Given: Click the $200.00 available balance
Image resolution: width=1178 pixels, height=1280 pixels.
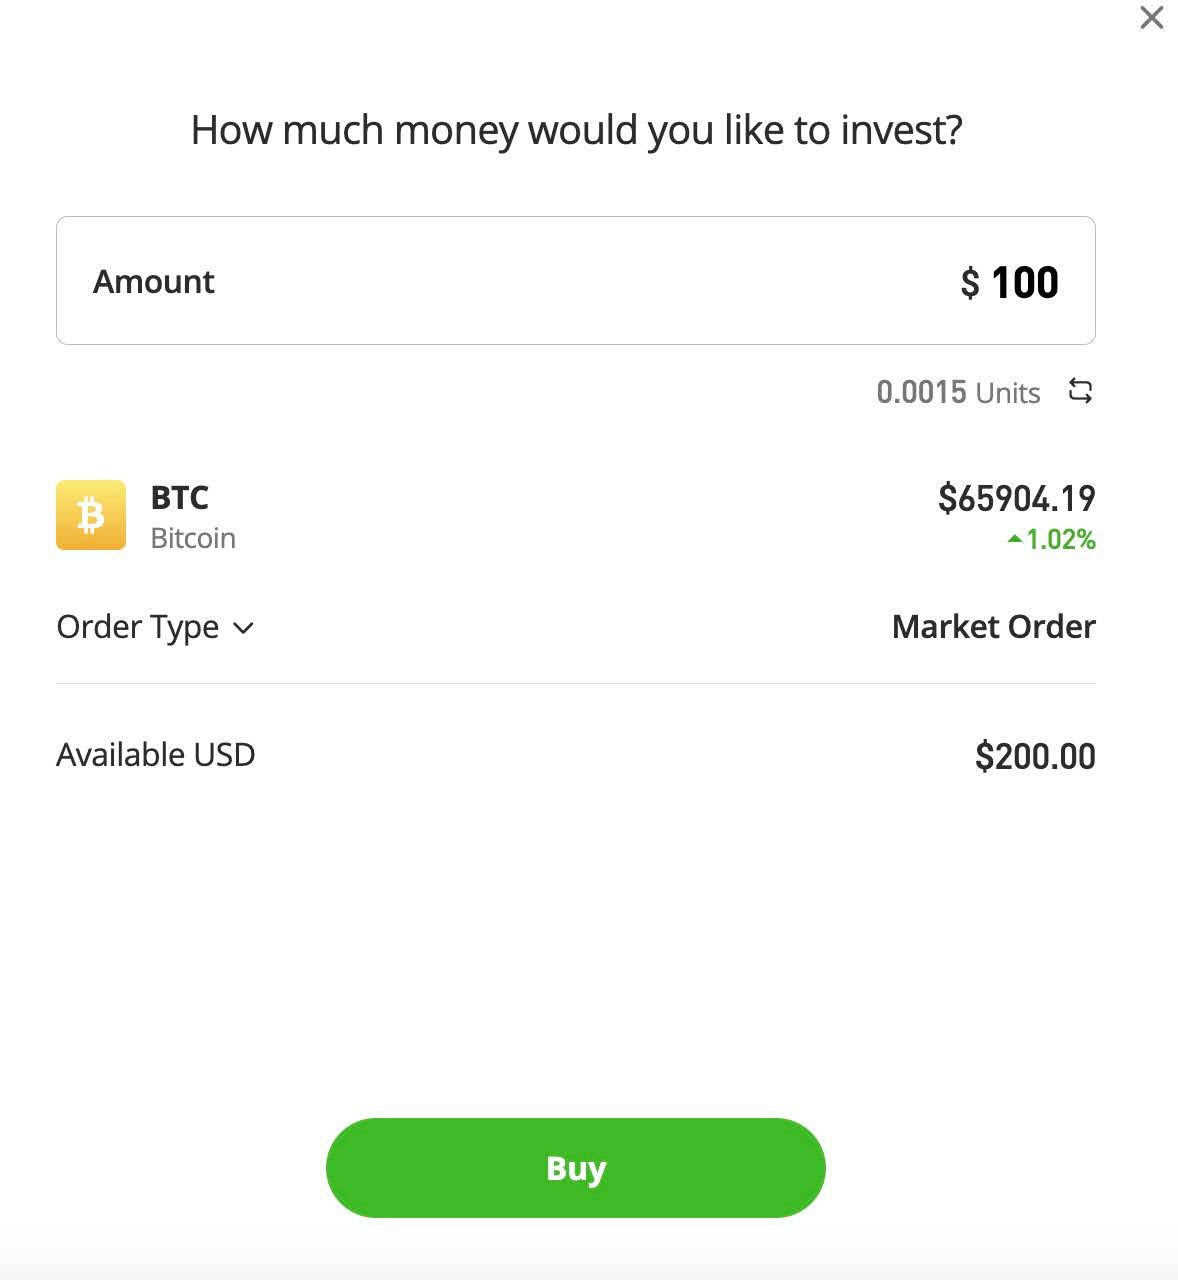Looking at the screenshot, I should [x=1035, y=756].
